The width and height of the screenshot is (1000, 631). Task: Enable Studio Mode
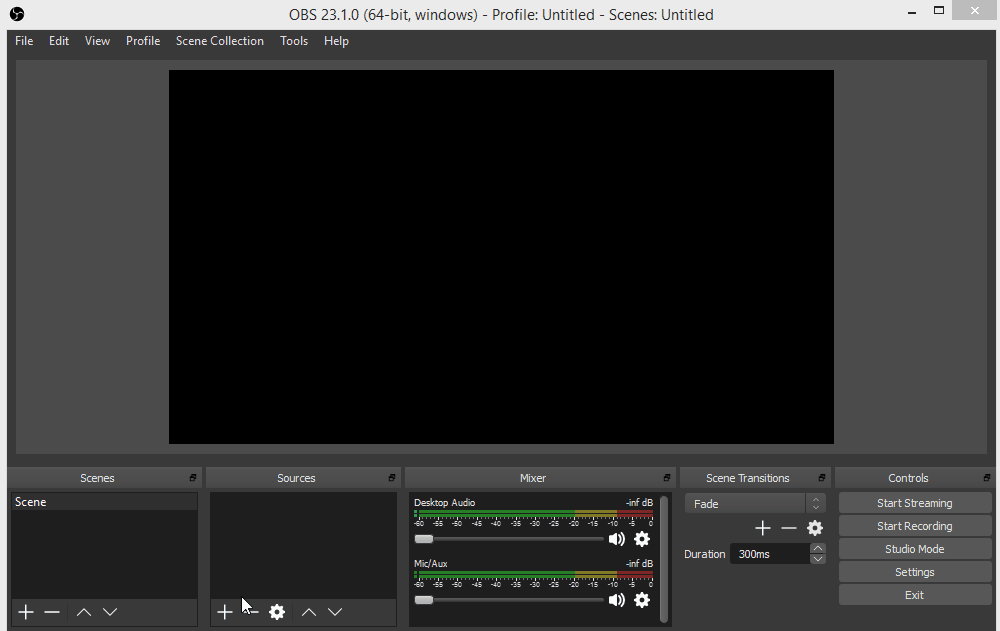[x=915, y=549]
